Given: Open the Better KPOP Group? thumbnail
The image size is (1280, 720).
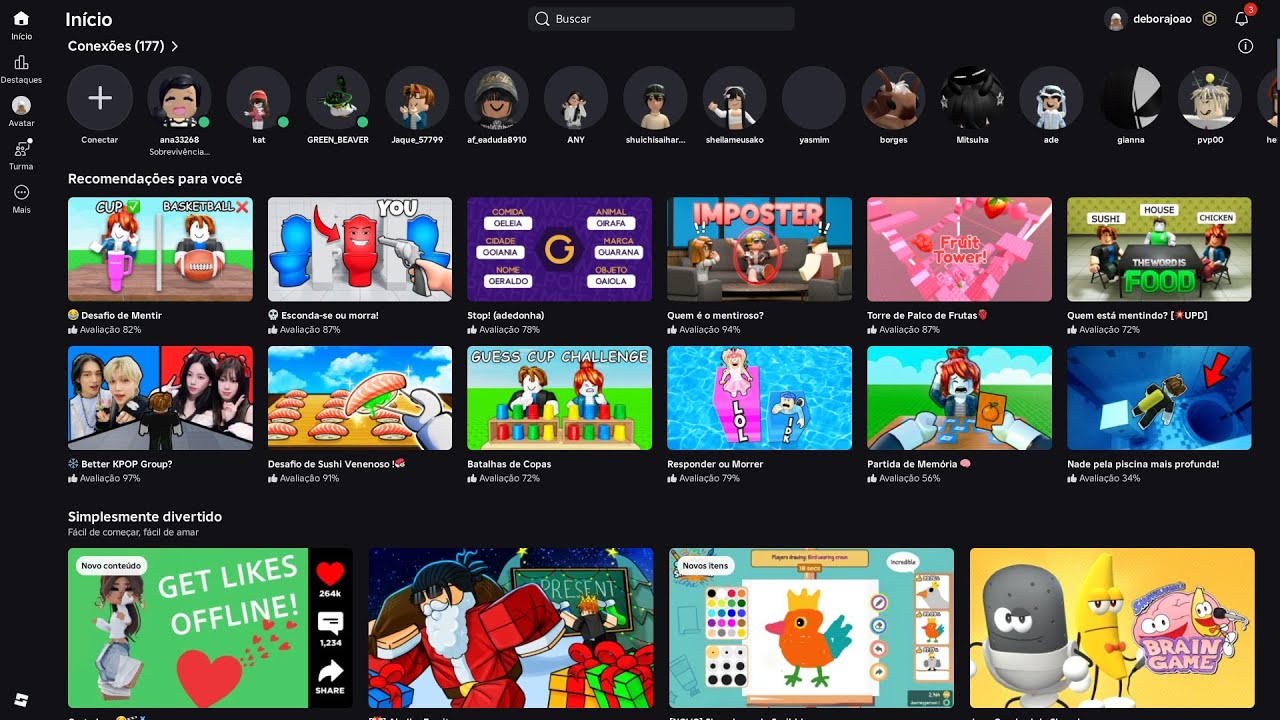Looking at the screenshot, I should pos(160,398).
